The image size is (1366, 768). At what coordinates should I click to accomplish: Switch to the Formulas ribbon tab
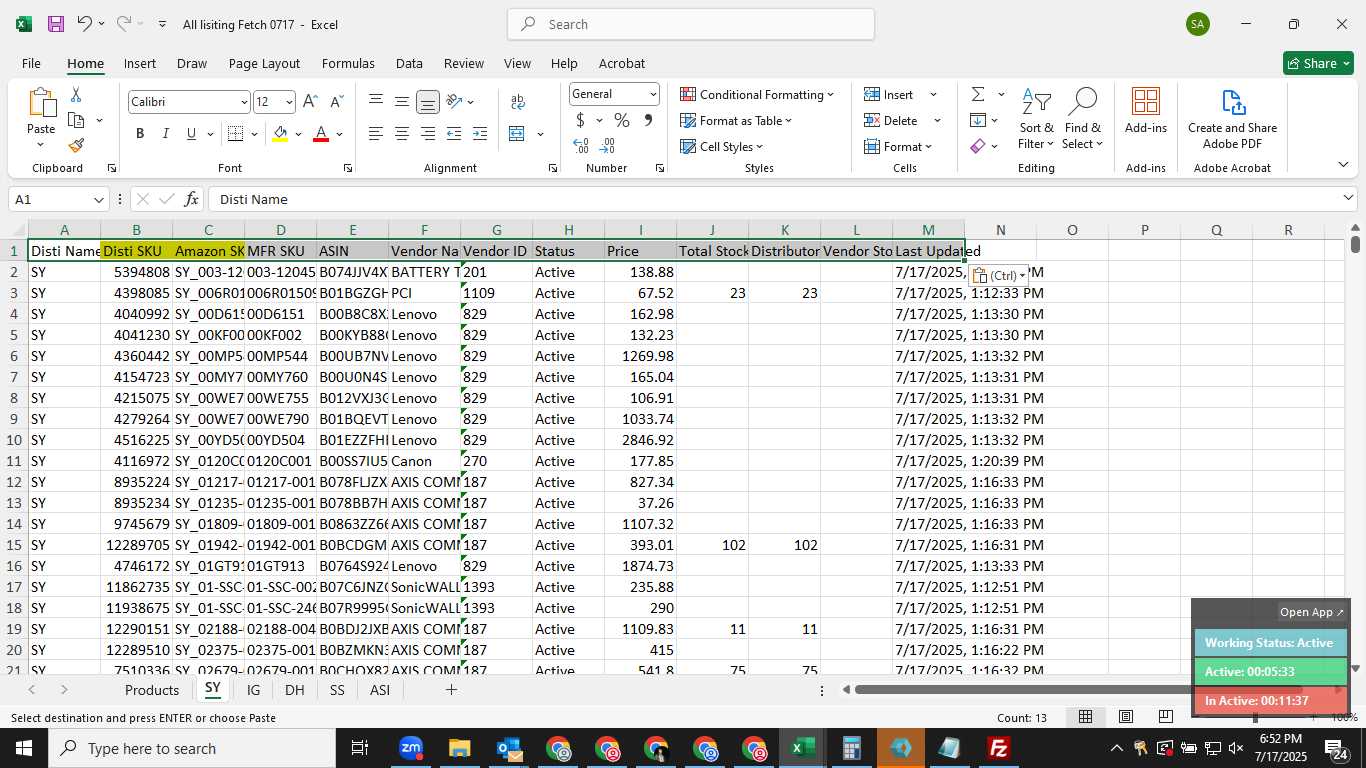348,63
